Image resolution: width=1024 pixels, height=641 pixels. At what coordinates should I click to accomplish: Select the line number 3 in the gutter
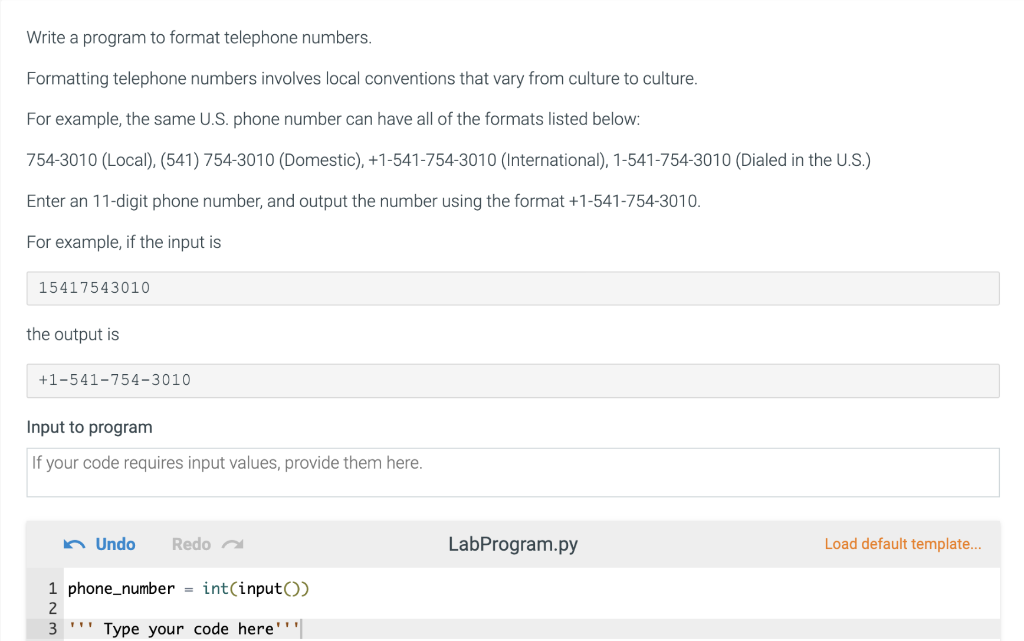(x=49, y=628)
